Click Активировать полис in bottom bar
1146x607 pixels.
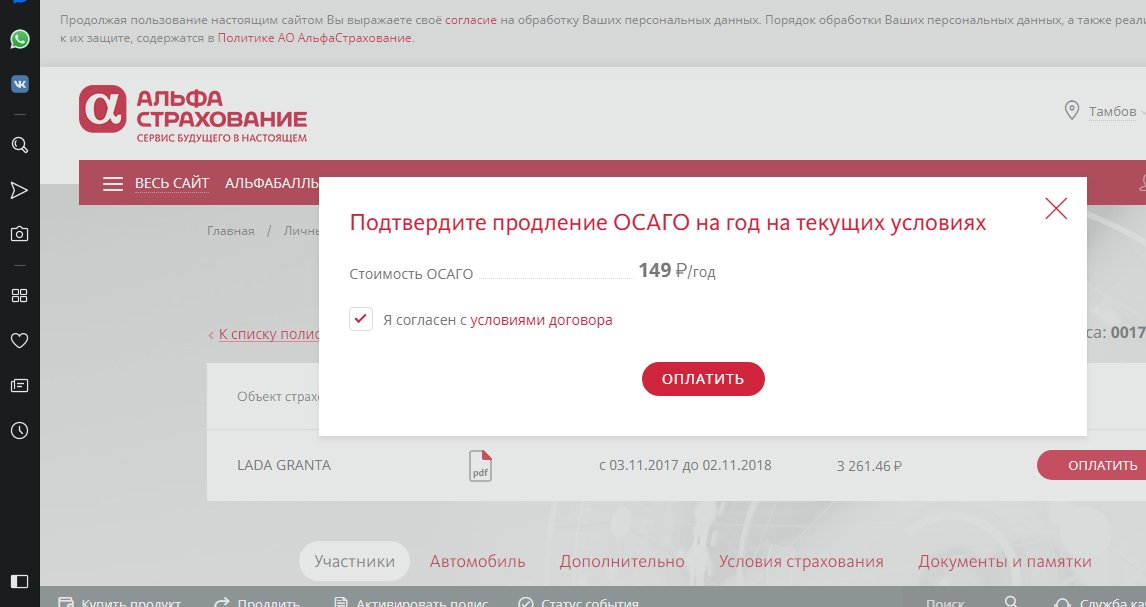[411, 603]
